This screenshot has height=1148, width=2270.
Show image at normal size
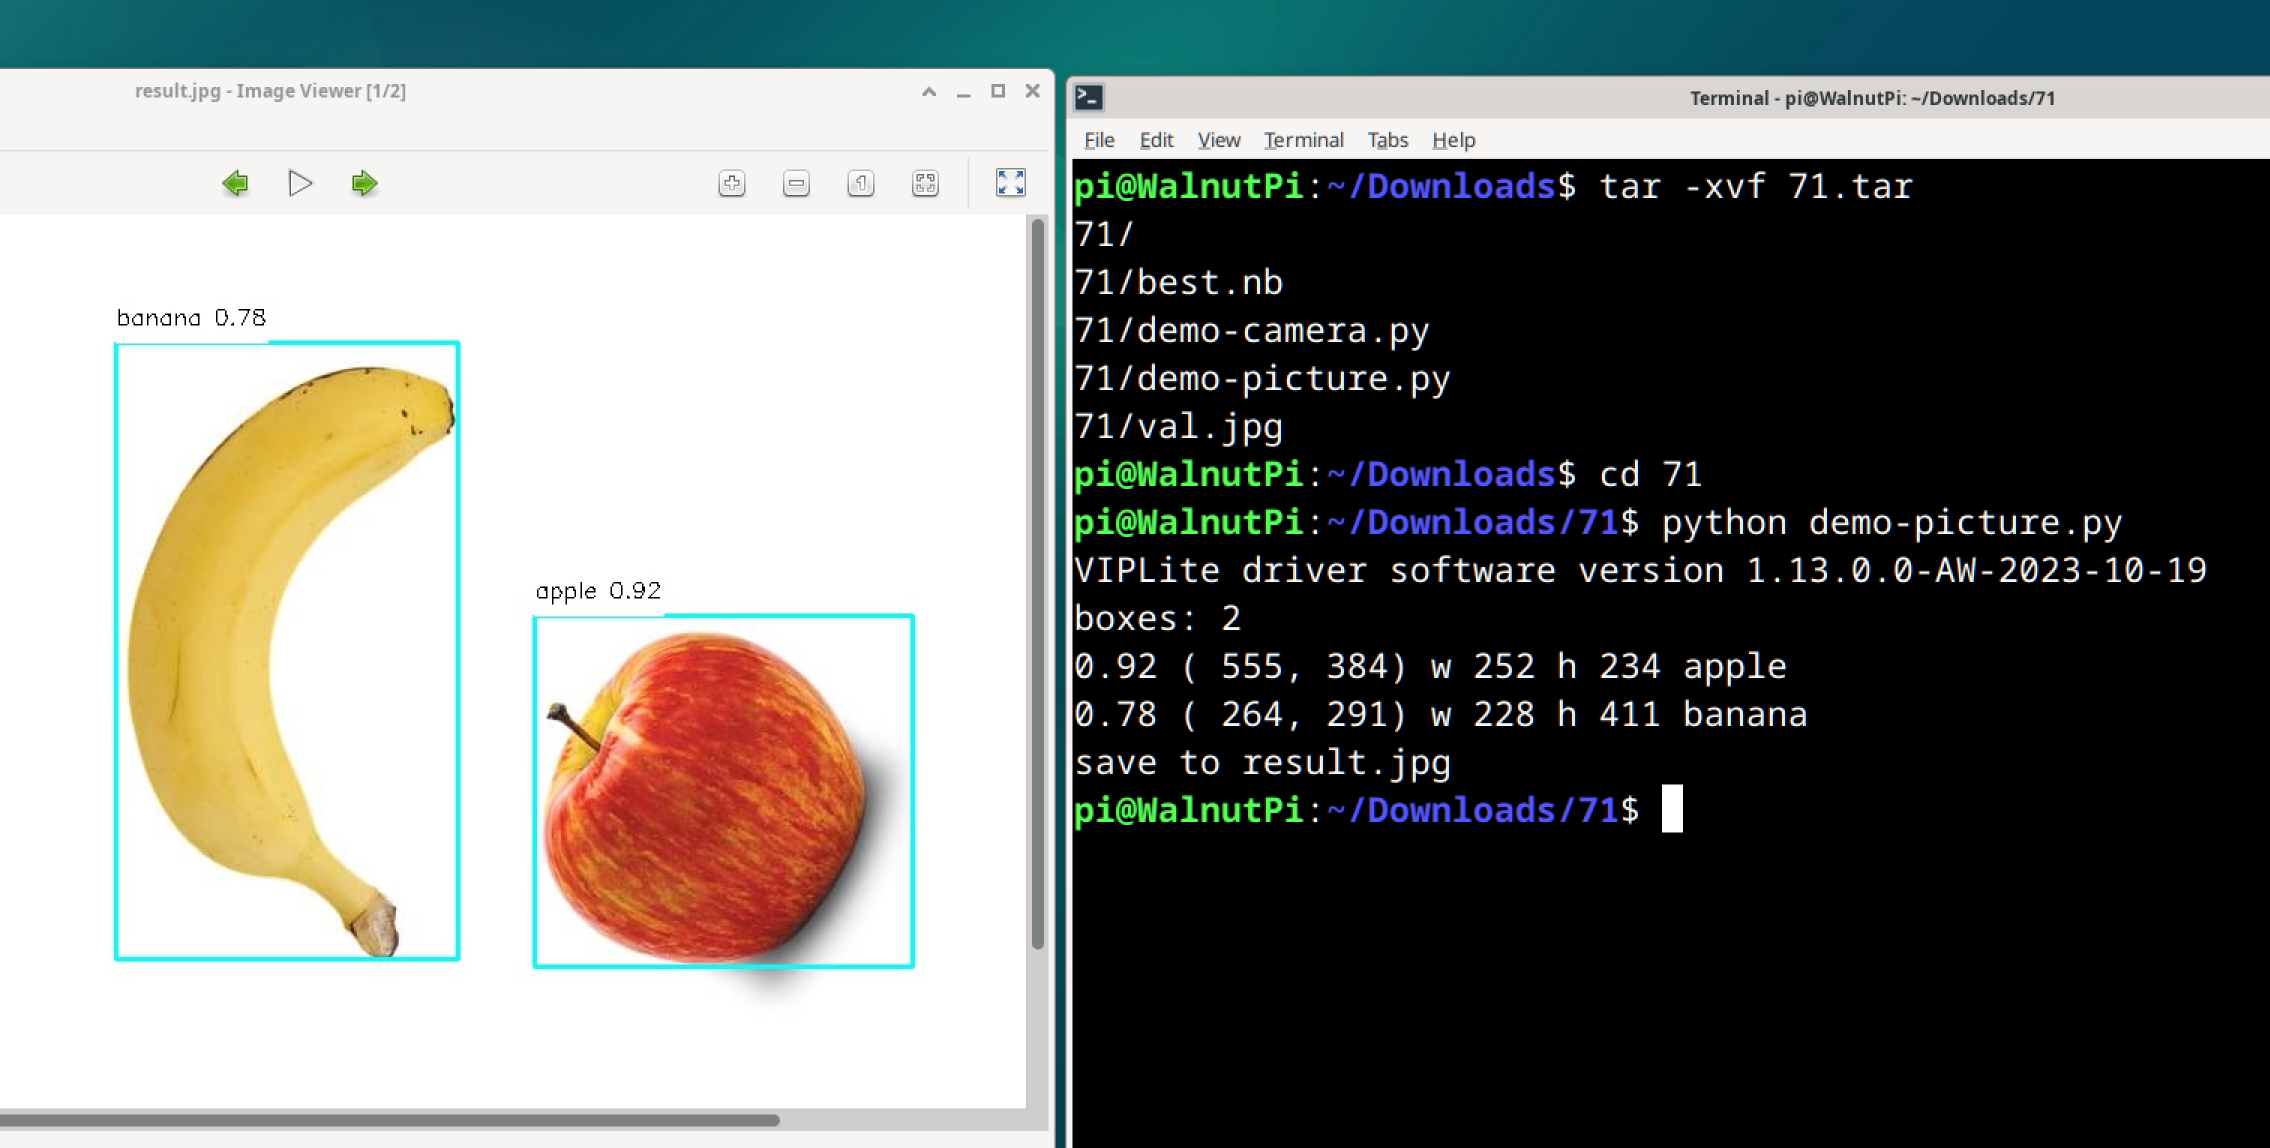point(861,183)
